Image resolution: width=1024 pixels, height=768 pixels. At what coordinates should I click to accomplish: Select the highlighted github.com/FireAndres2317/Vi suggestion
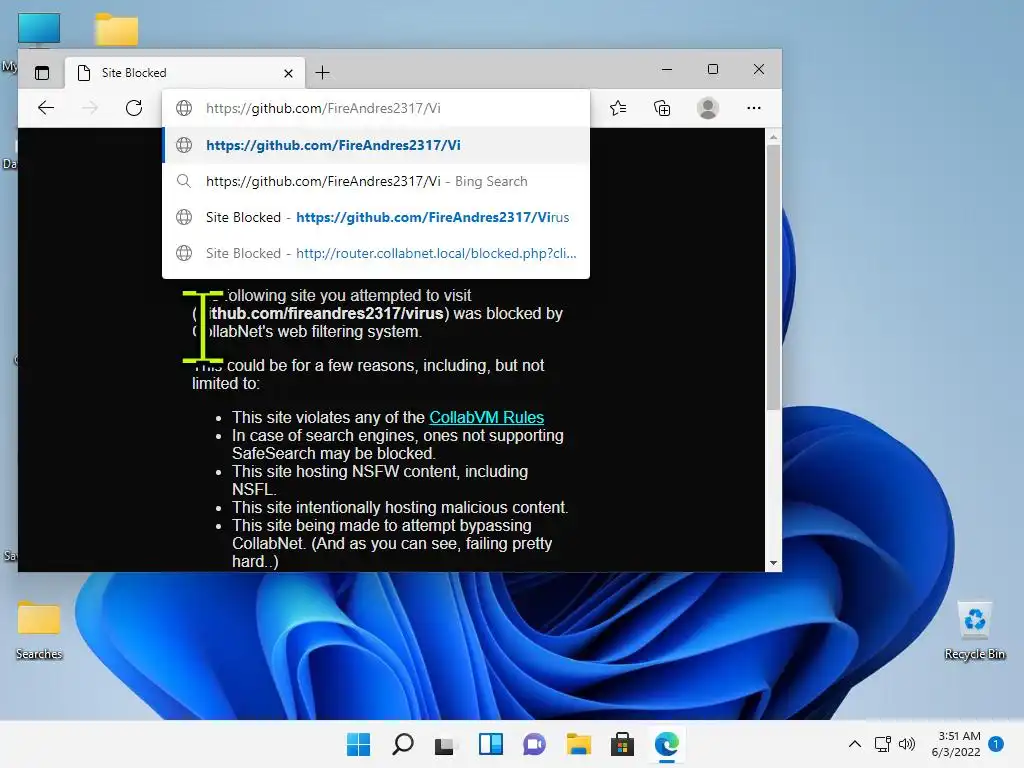376,145
